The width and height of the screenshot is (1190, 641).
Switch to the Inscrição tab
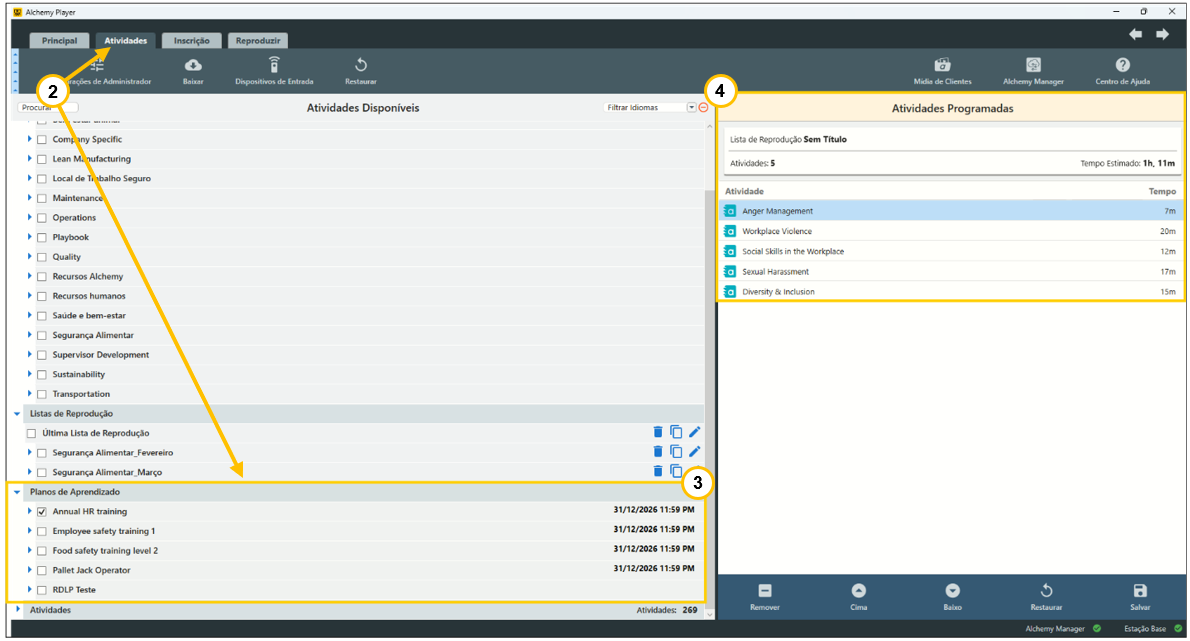pos(191,41)
